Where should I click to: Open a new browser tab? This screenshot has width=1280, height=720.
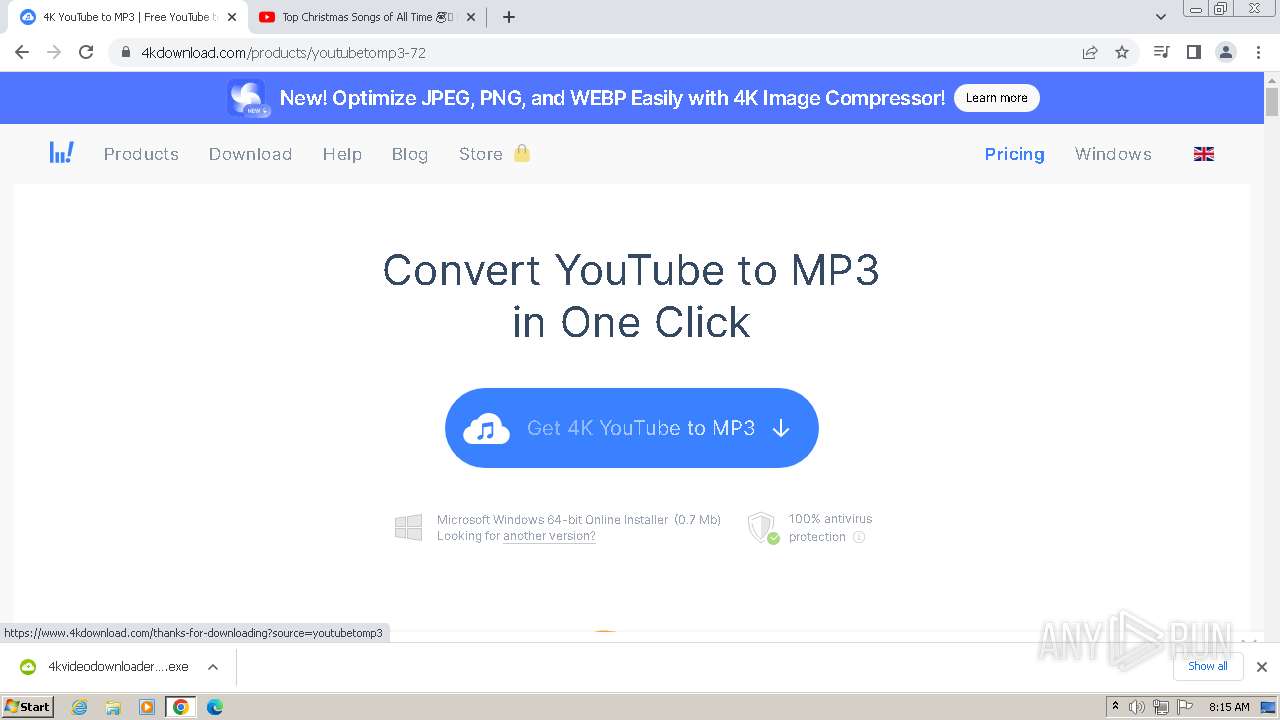508,17
